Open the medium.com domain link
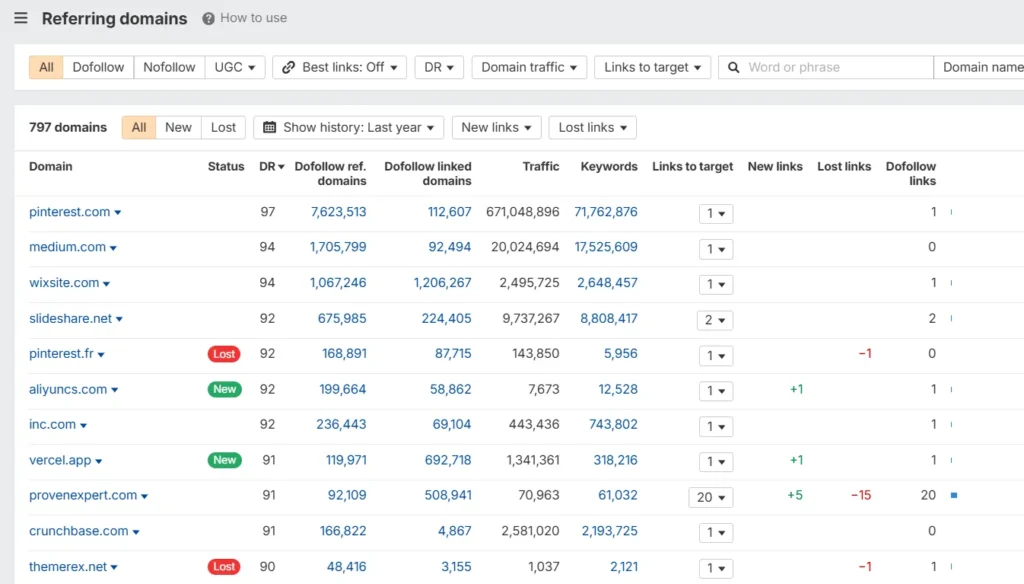 click(x=67, y=247)
